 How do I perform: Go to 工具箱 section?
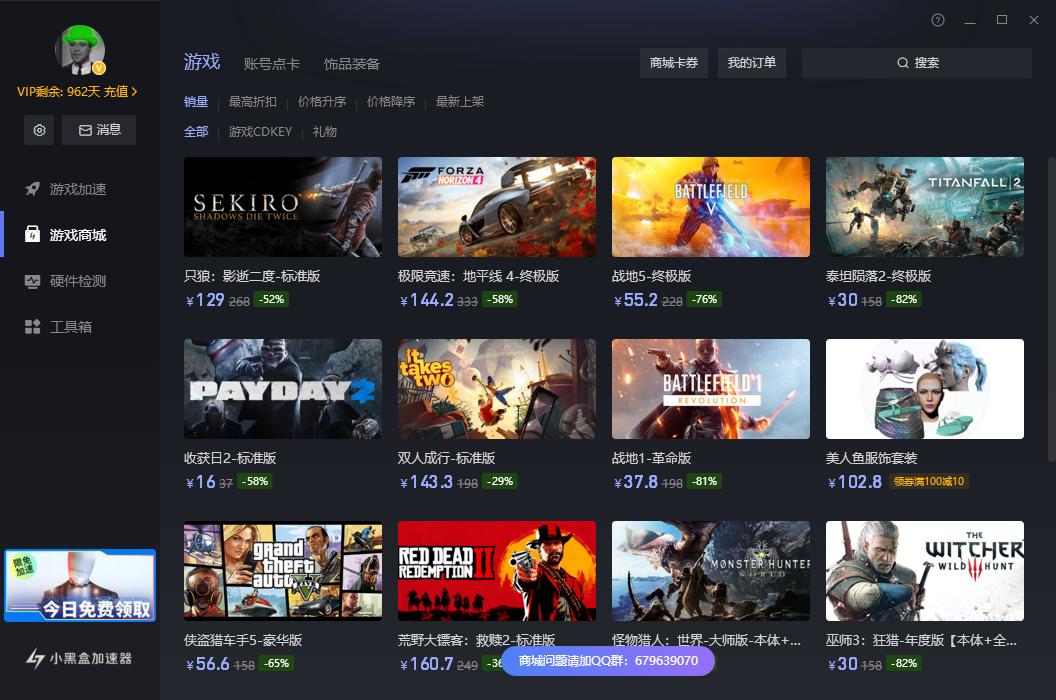(79, 327)
